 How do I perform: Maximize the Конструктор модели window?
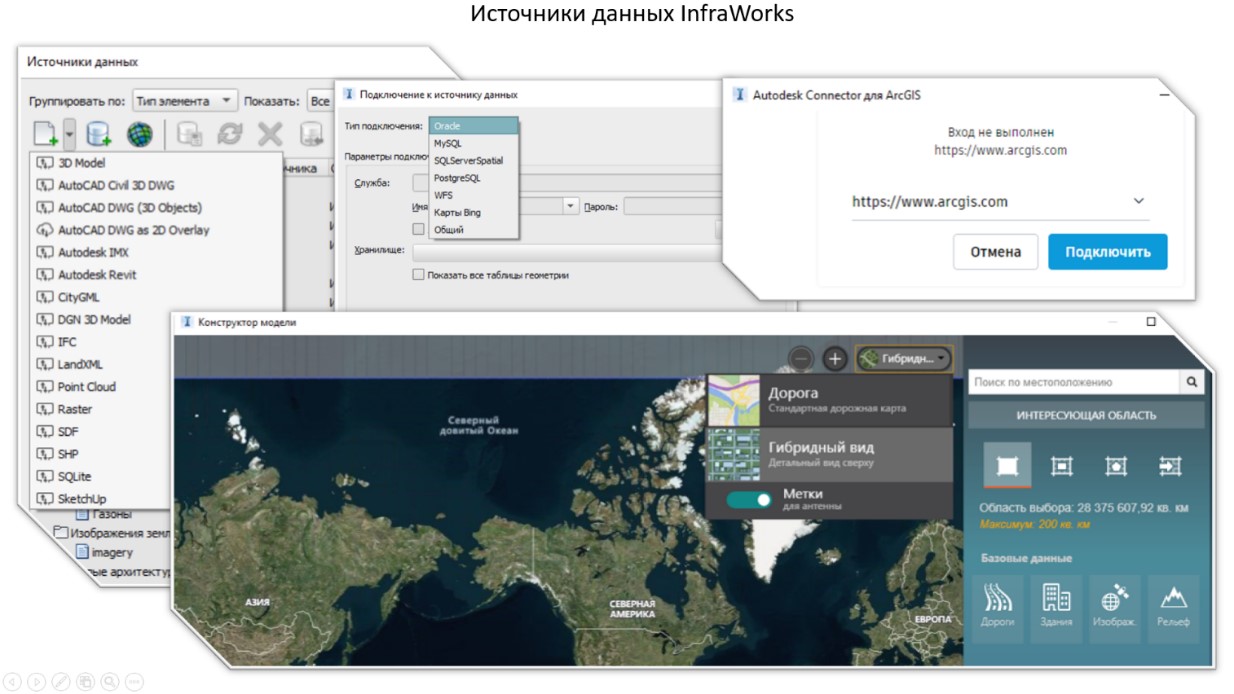tap(1151, 322)
